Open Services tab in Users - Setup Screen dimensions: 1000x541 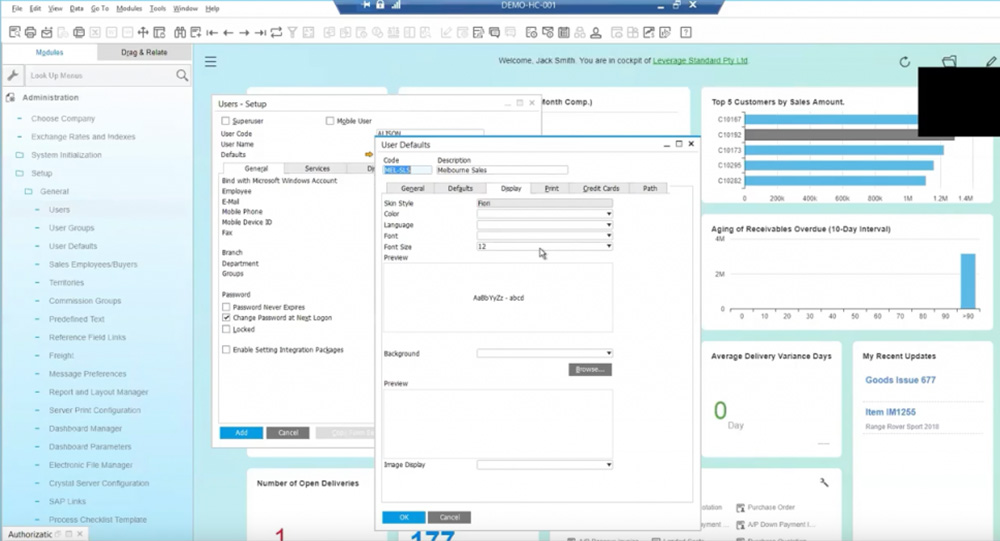317,168
